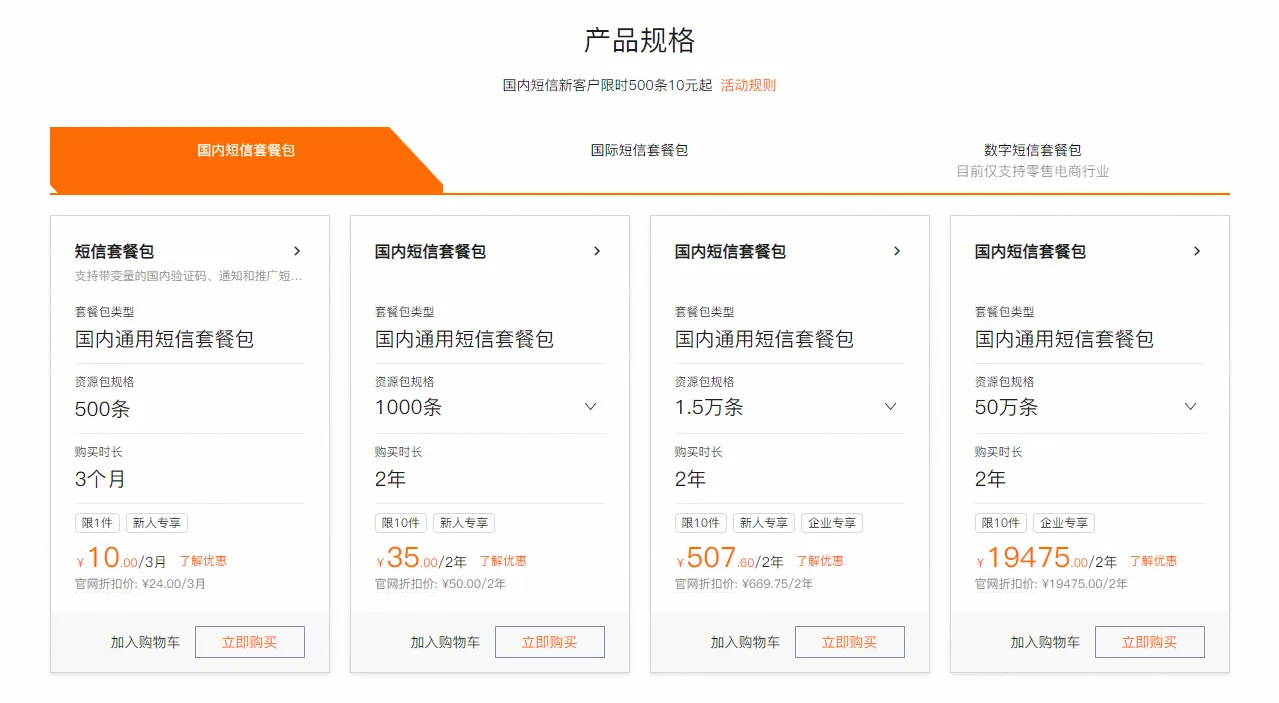Viewport: 1279px width, 703px height.
Task: Click the 官网折扣价: ¥24.00/3月 text
Action: pos(140,584)
